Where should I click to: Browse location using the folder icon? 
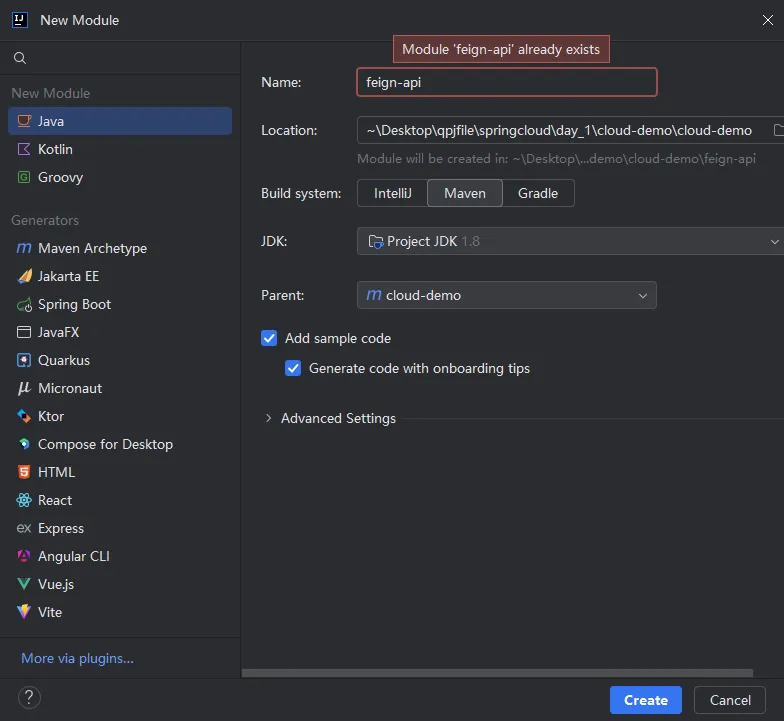click(776, 130)
